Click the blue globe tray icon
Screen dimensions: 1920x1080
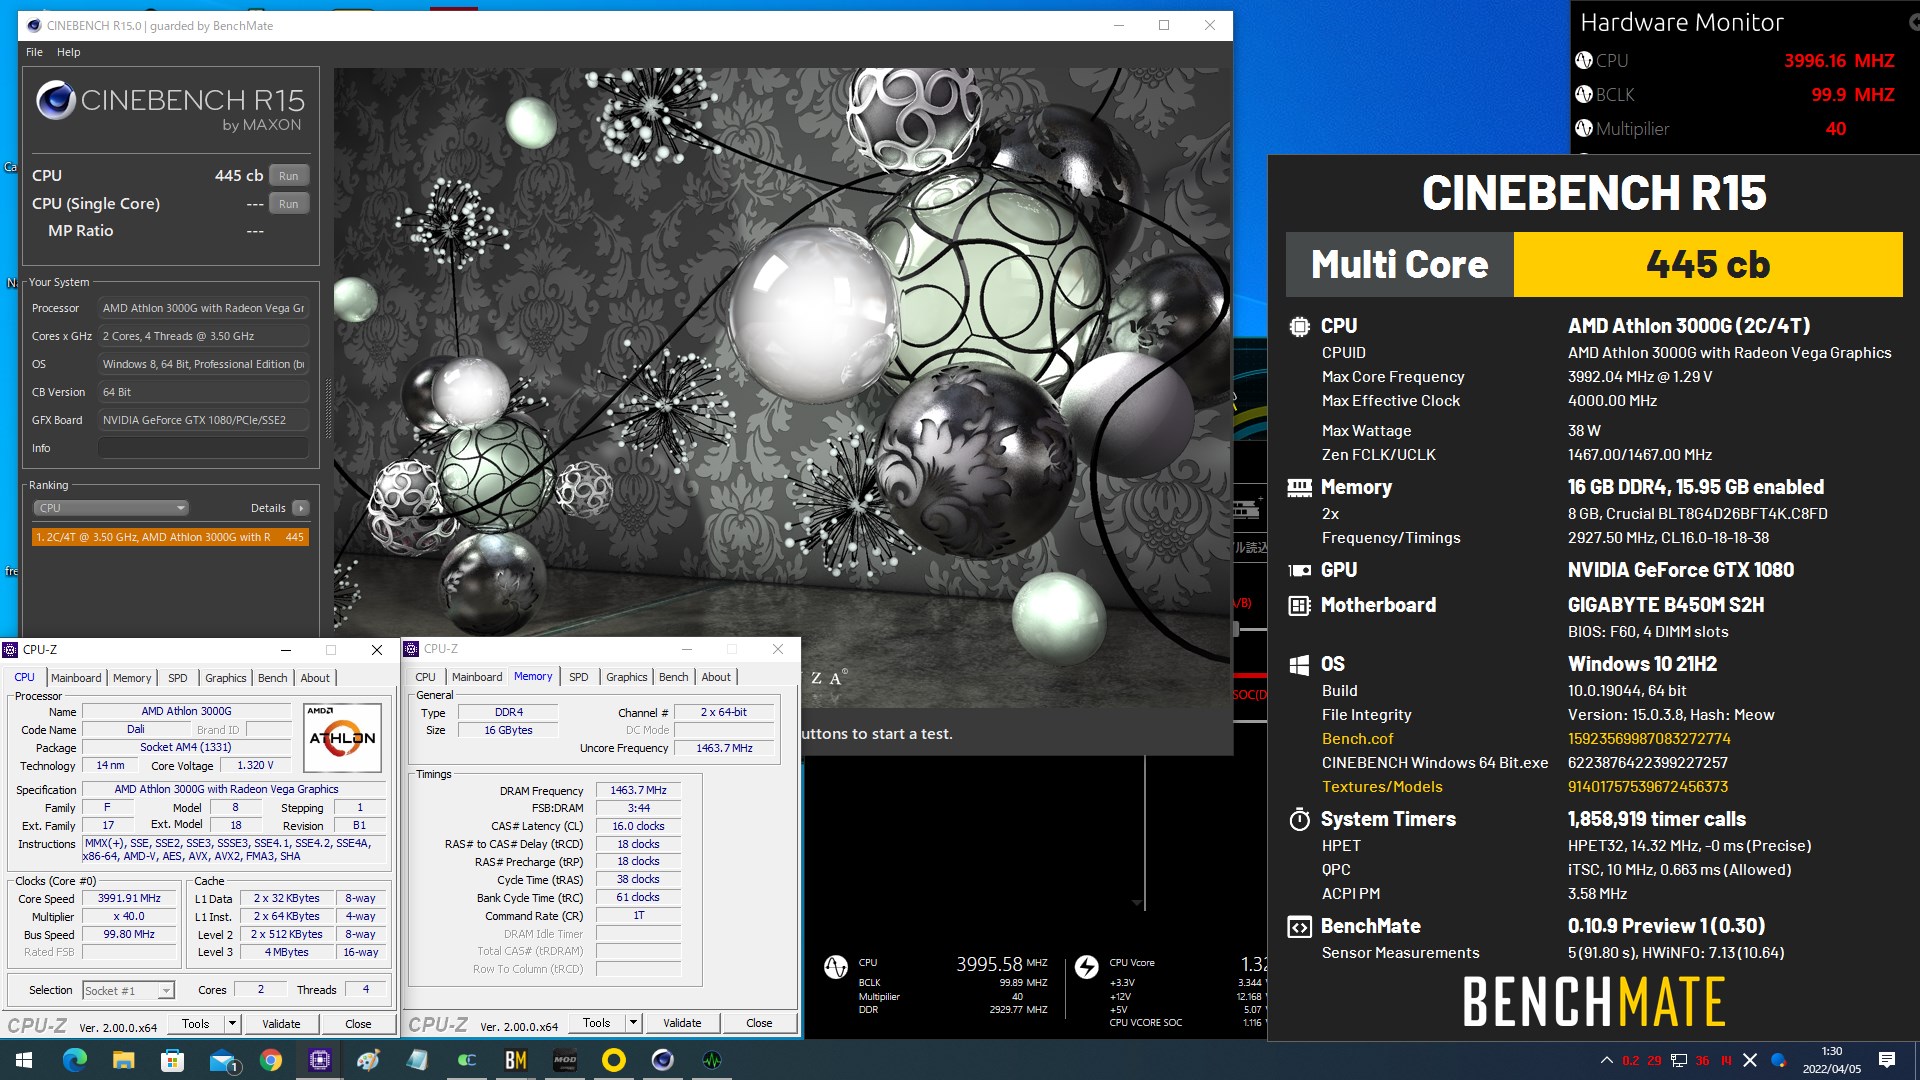tap(1778, 1060)
